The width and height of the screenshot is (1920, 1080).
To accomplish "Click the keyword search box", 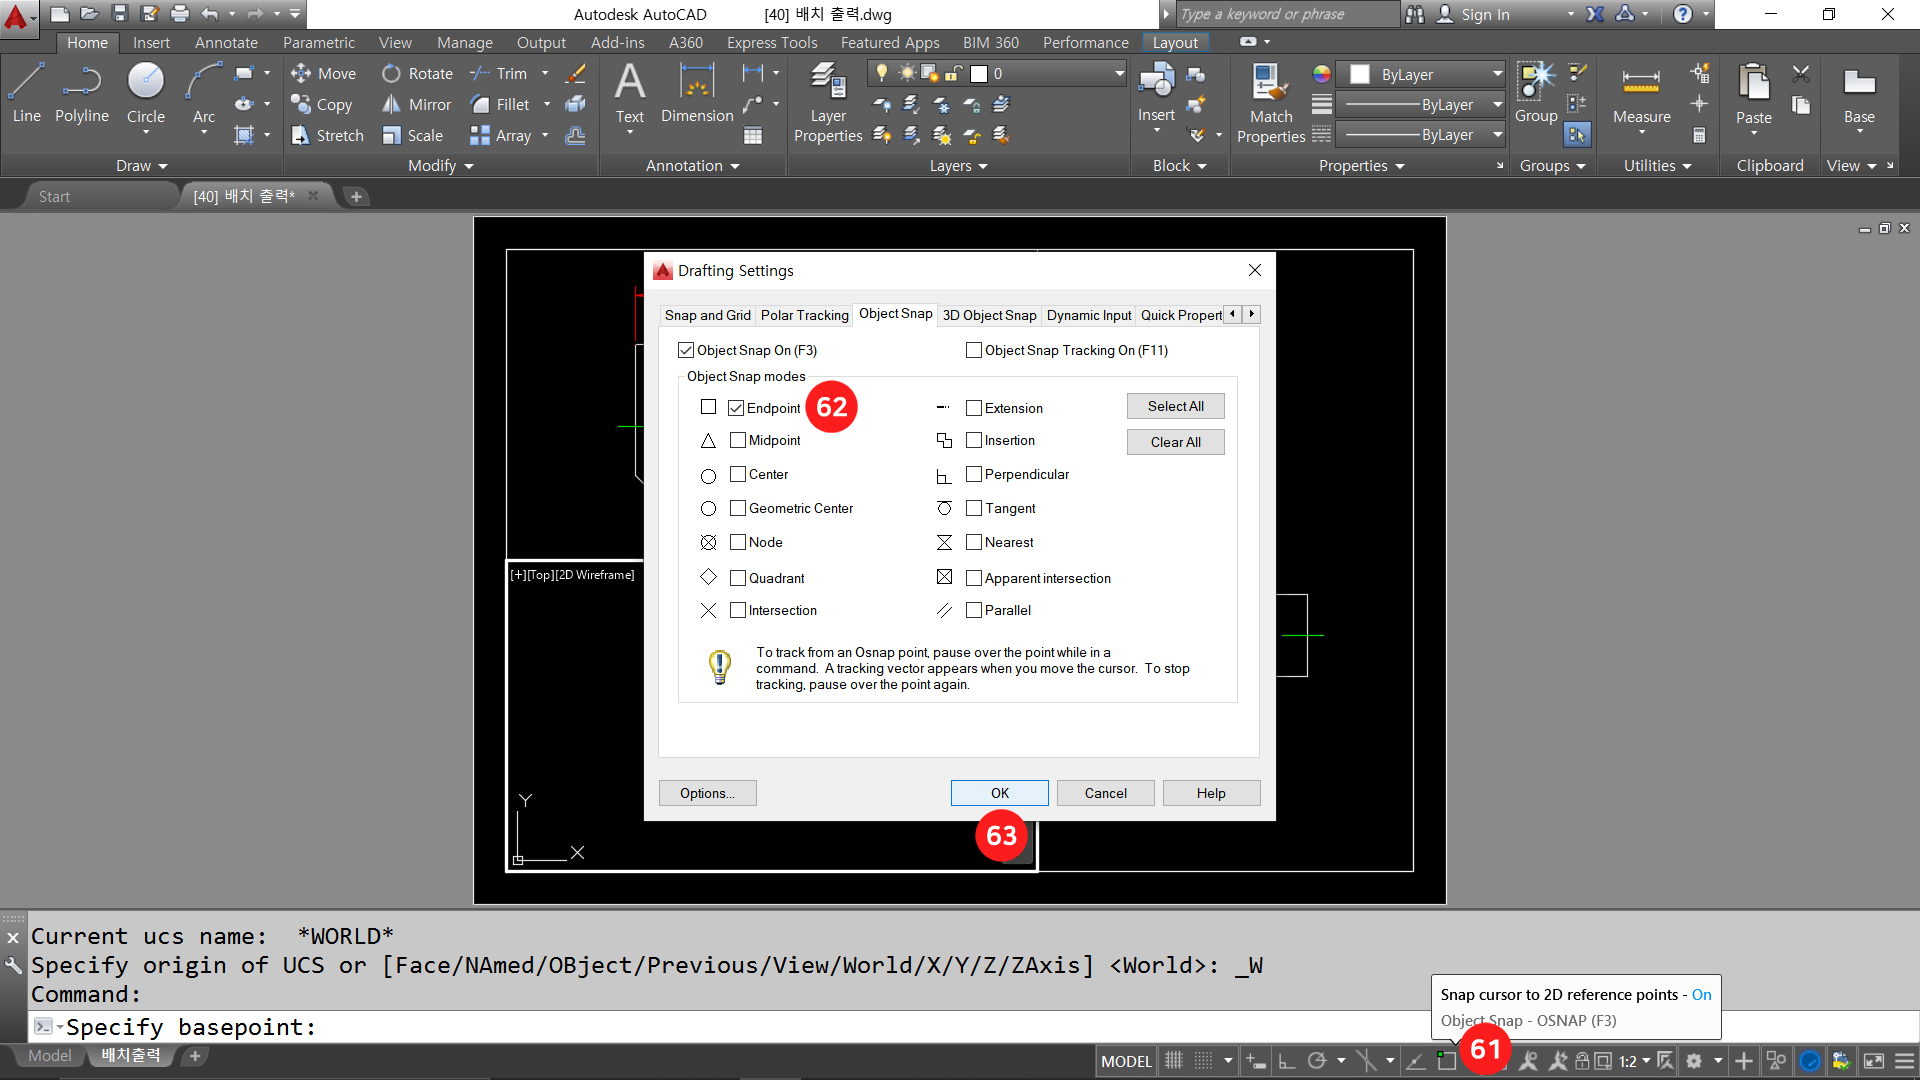I will tap(1288, 14).
